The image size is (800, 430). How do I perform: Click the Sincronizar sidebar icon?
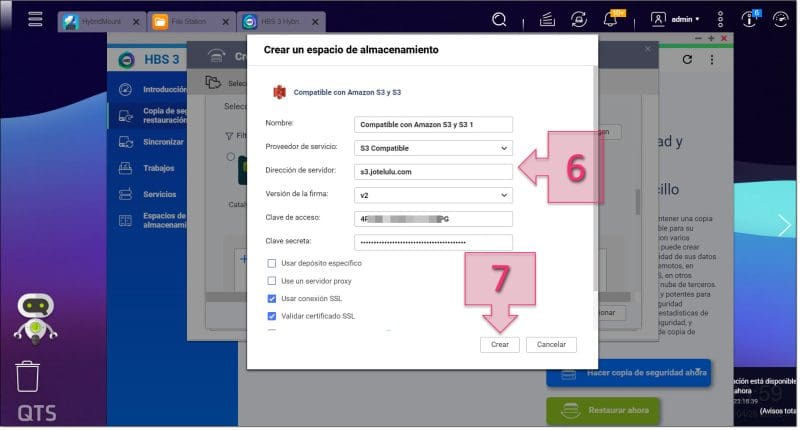pyautogui.click(x=126, y=142)
